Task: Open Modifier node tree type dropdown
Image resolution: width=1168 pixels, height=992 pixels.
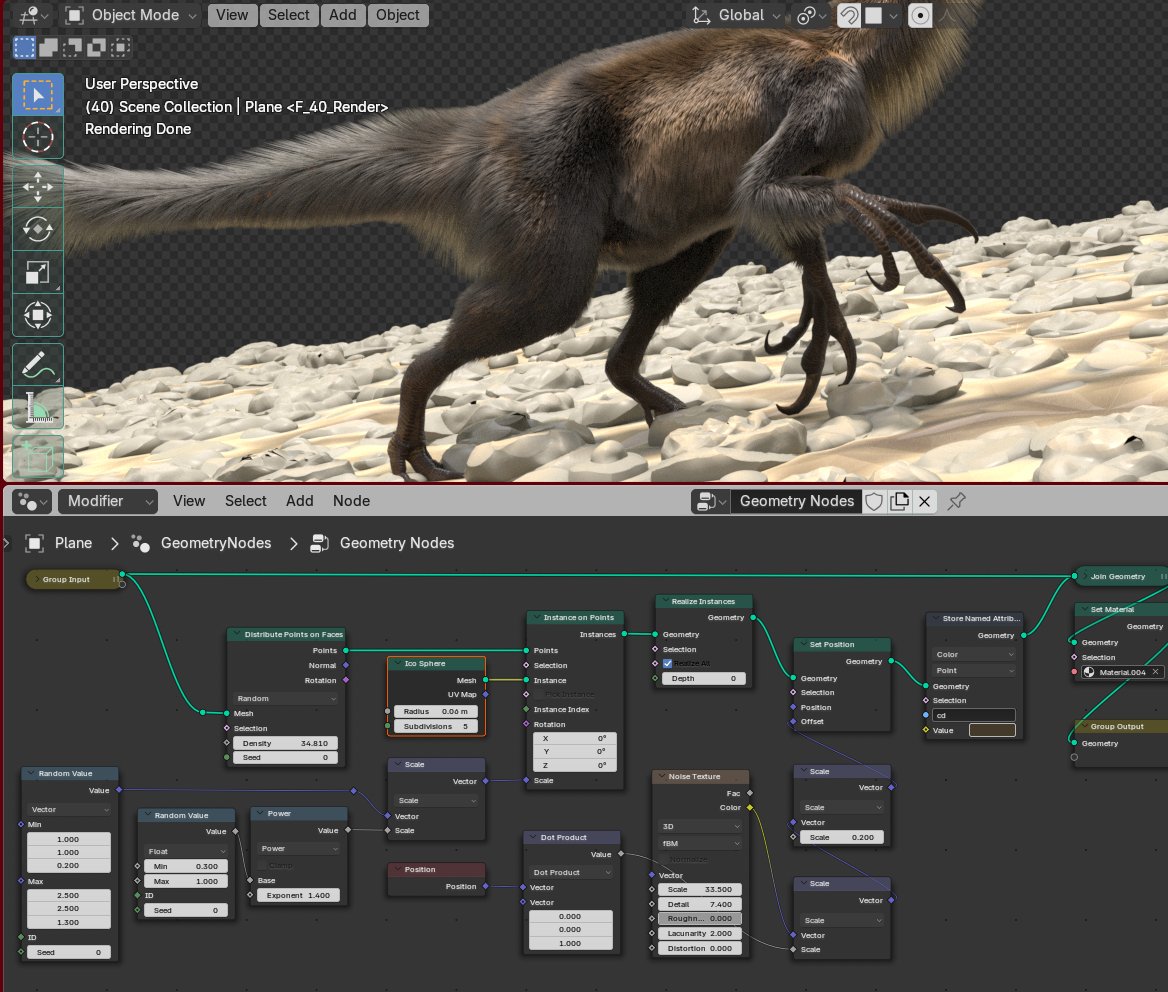Action: coord(108,502)
